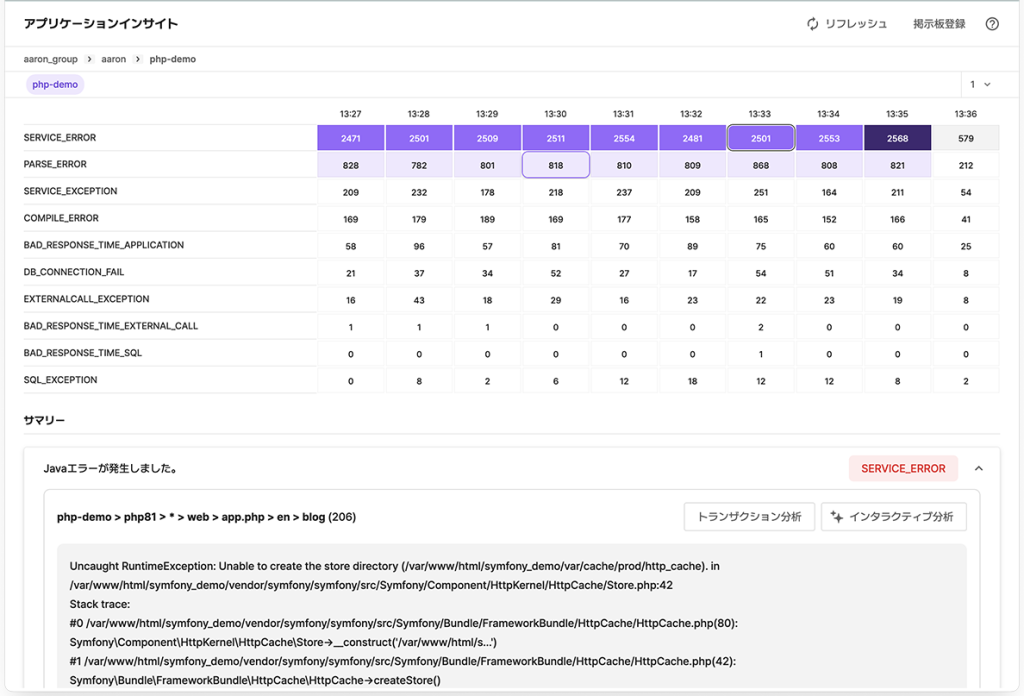
Task: Open the dropdown showing value 1
Action: [979, 85]
